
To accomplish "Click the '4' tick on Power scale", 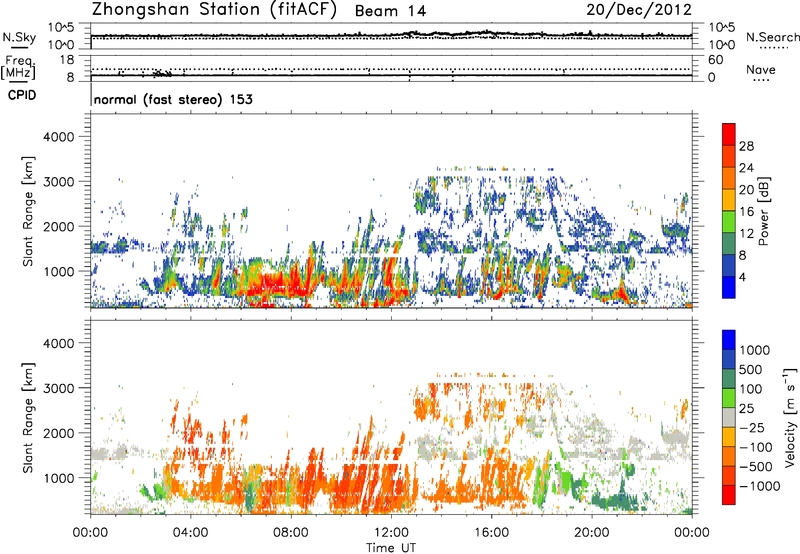I will click(742, 278).
